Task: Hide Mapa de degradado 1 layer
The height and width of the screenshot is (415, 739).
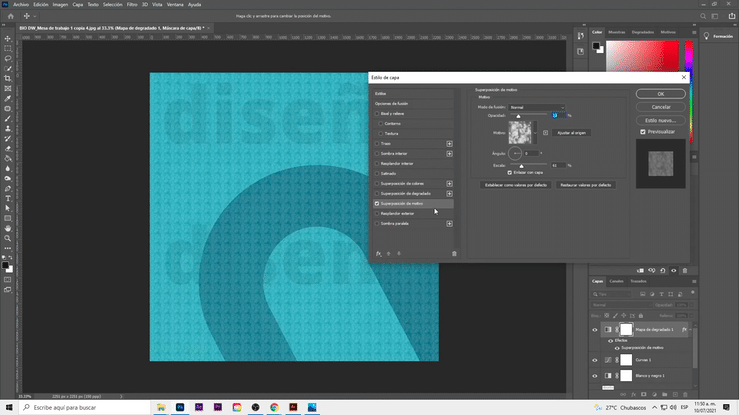Action: point(594,330)
